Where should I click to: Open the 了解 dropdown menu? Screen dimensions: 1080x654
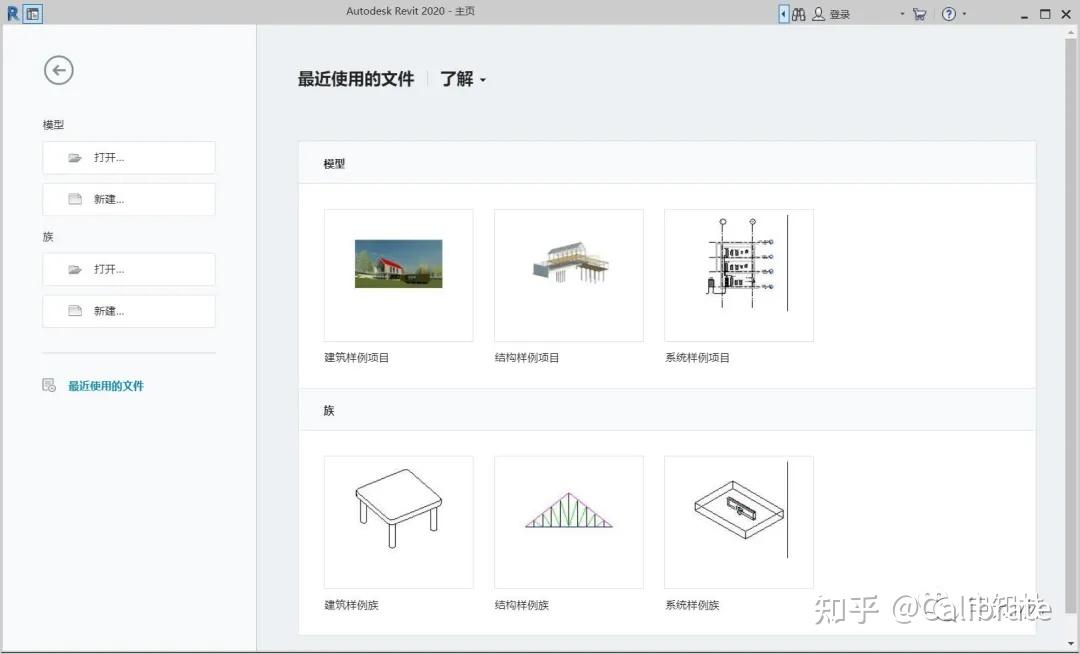pos(463,79)
